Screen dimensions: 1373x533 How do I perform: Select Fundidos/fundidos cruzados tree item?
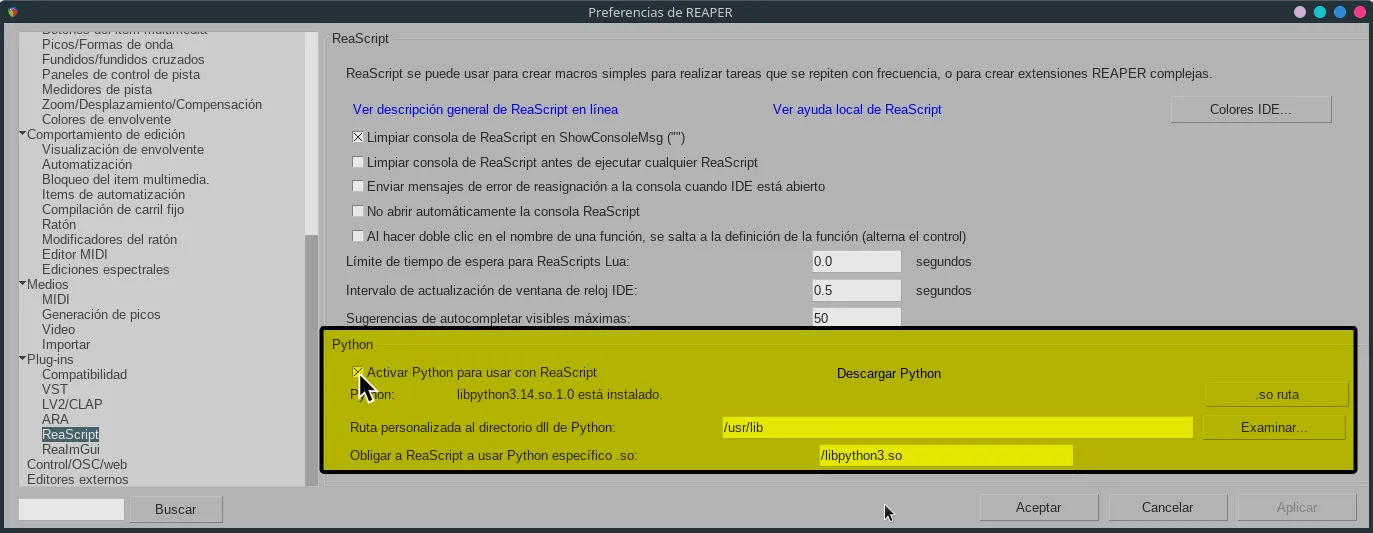(x=123, y=60)
